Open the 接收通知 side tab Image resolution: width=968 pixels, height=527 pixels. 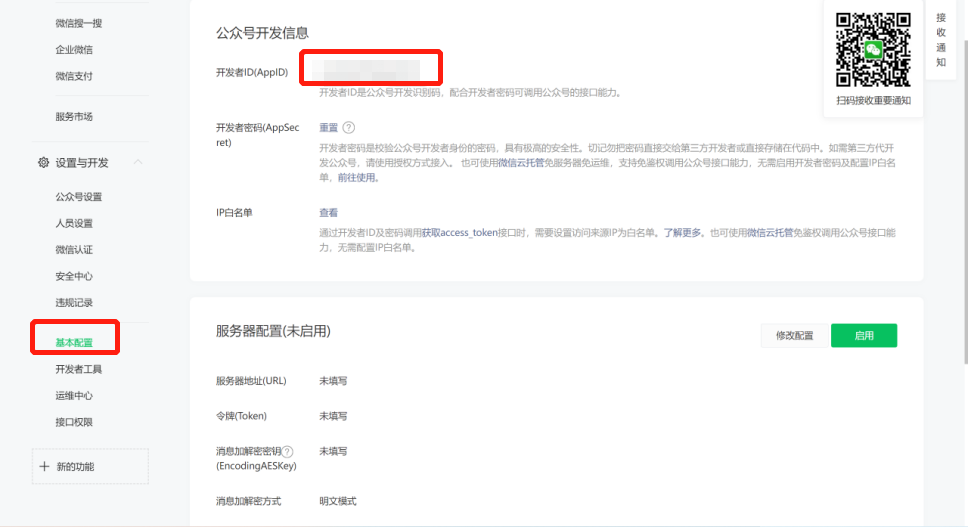[941, 40]
